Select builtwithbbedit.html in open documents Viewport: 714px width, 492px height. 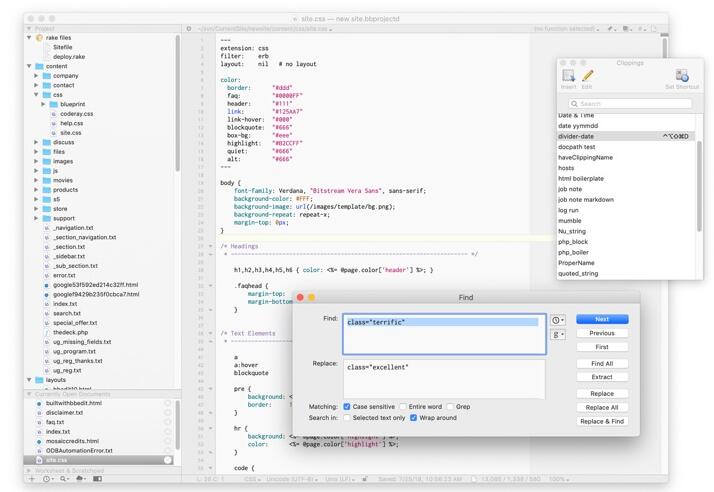point(74,403)
